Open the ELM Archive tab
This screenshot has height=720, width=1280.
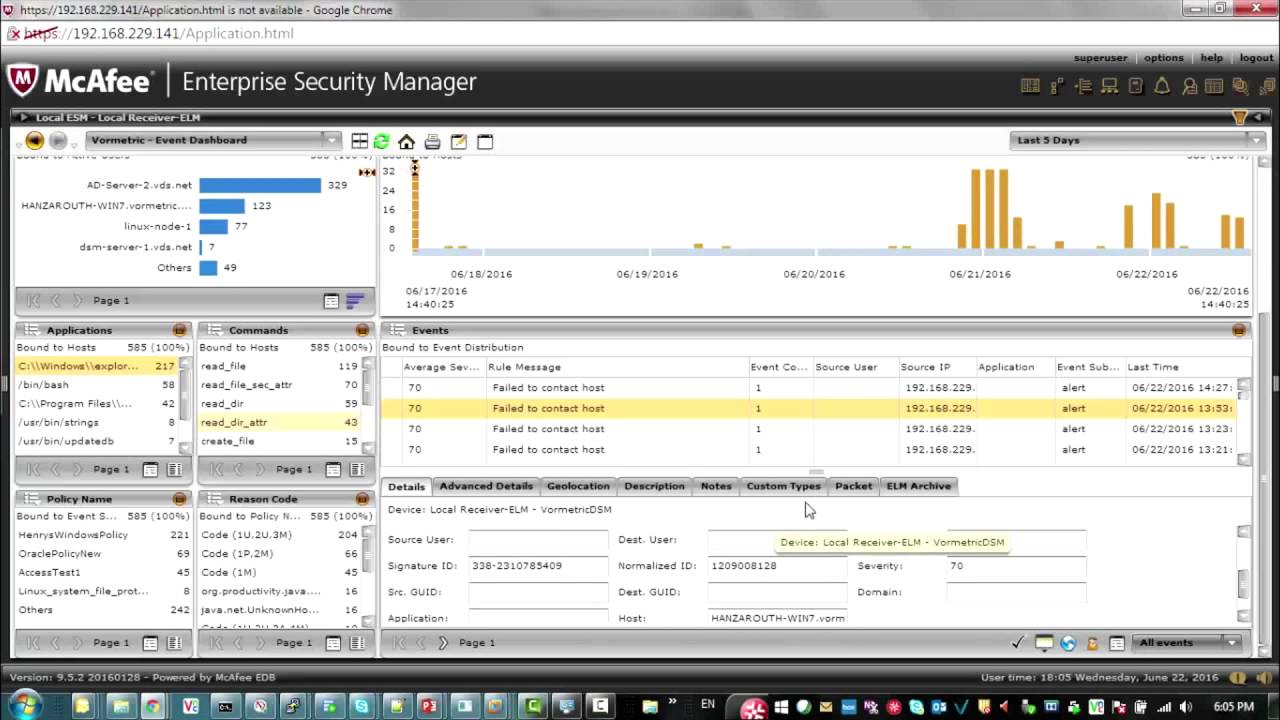(x=918, y=486)
